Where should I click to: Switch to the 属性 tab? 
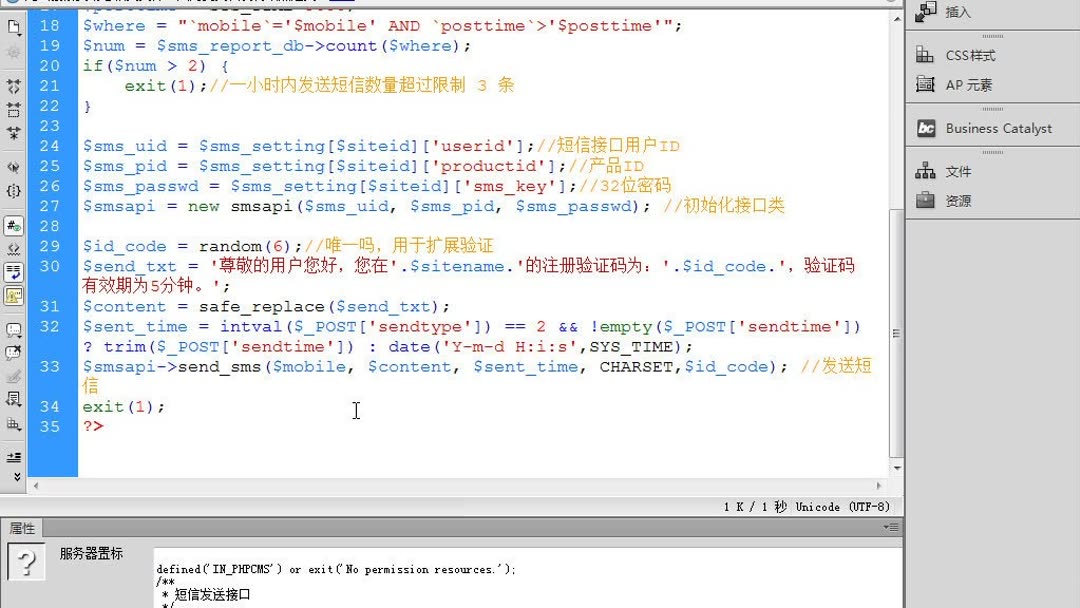coord(23,528)
